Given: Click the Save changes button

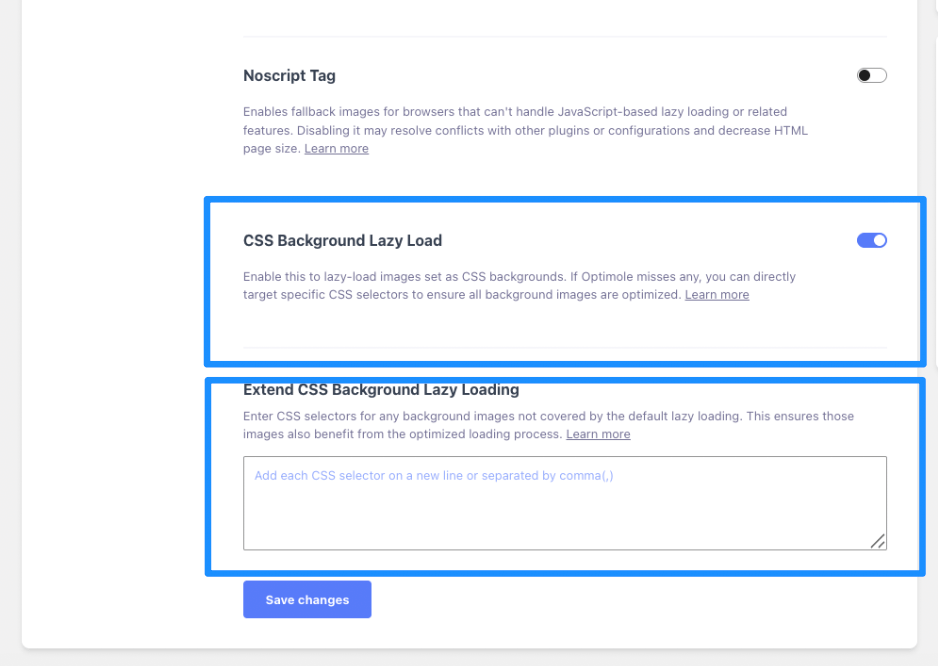Looking at the screenshot, I should pyautogui.click(x=307, y=600).
